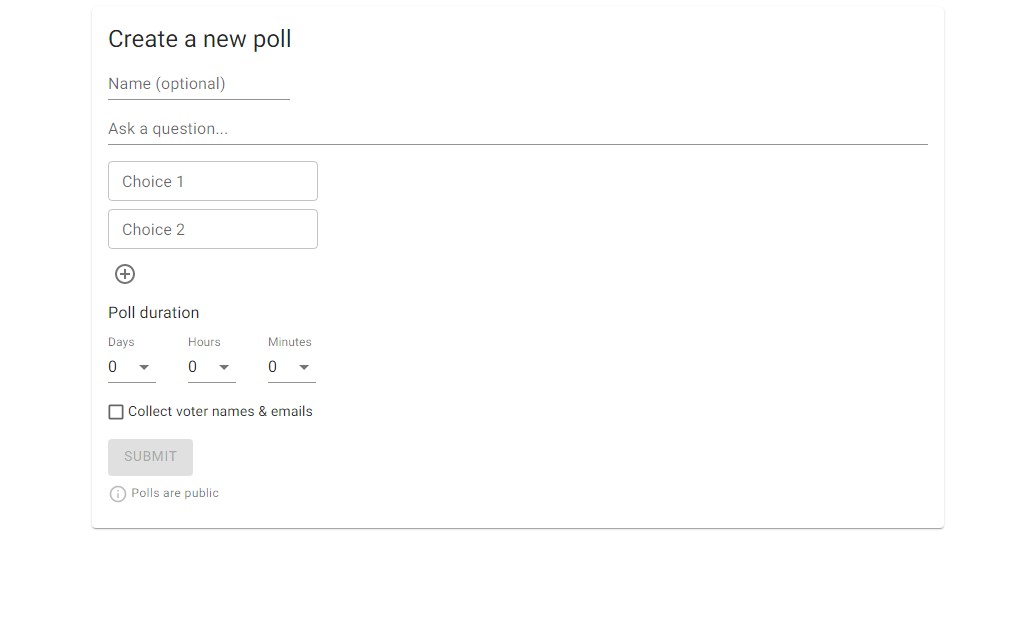Select the Choice 1 input box
The width and height of the screenshot is (1022, 629).
point(212,182)
